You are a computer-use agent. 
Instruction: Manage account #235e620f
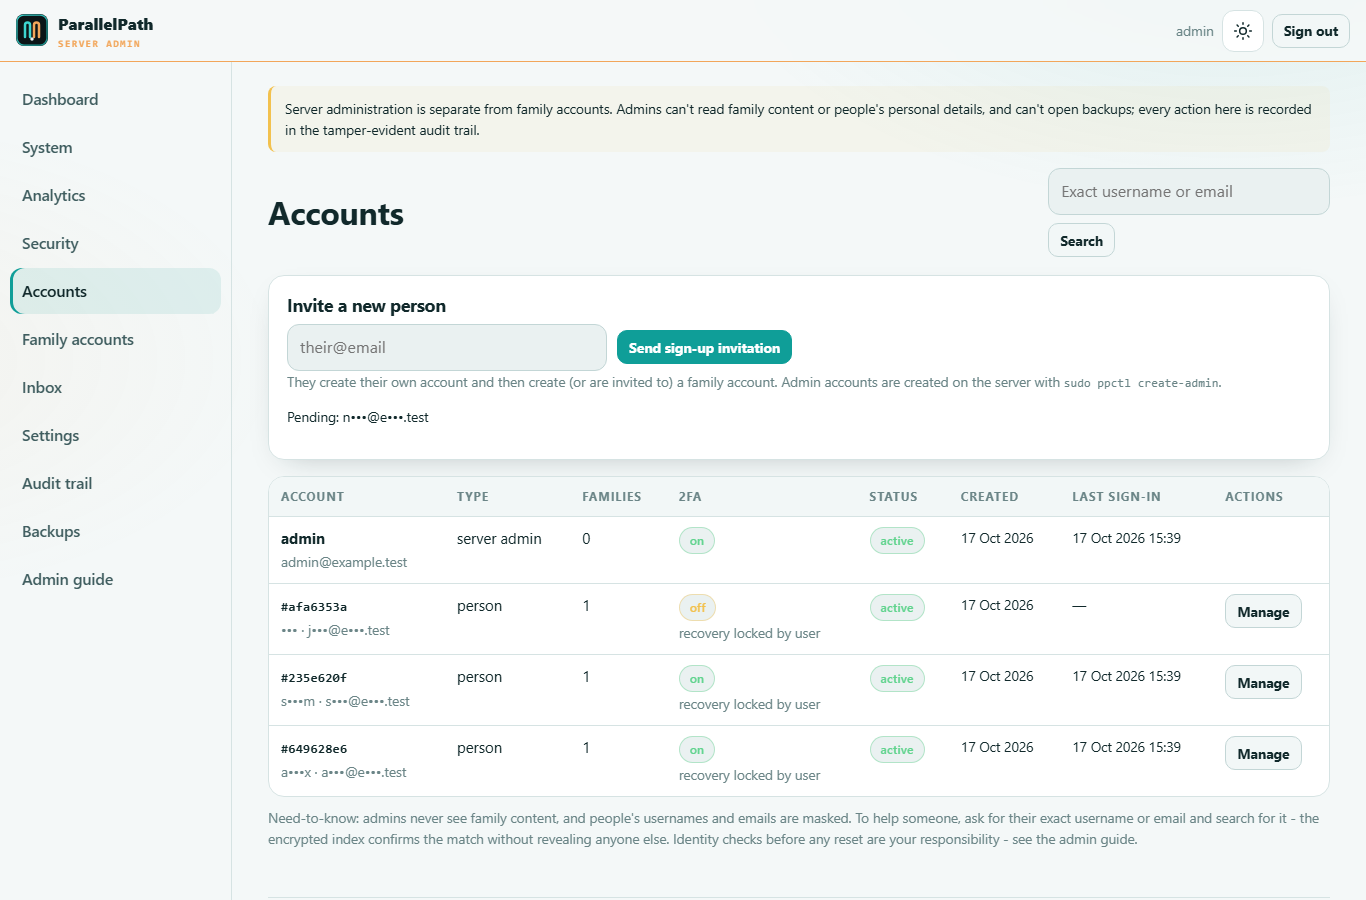pos(1263,683)
